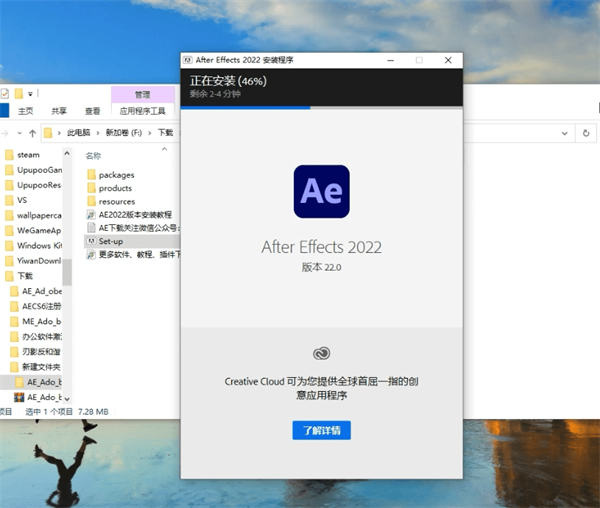Image resolution: width=600 pixels, height=508 pixels.
Task: Click the up-directory arrow in Explorer
Action: point(33,133)
